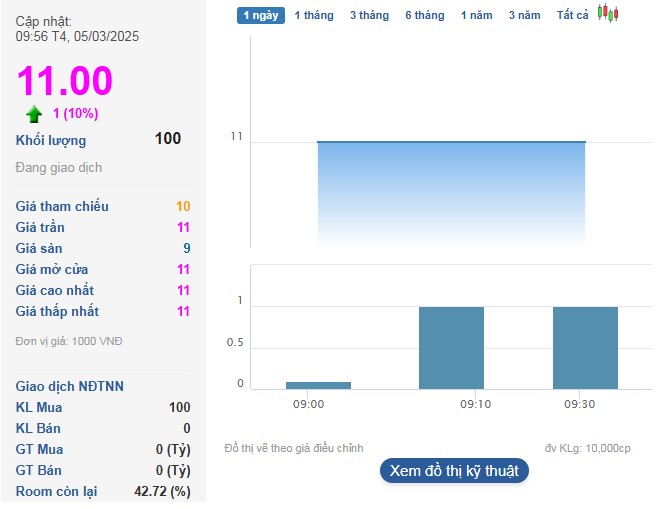Click the blue shaded price area chart
The width and height of the screenshot is (670, 509).
point(451,193)
